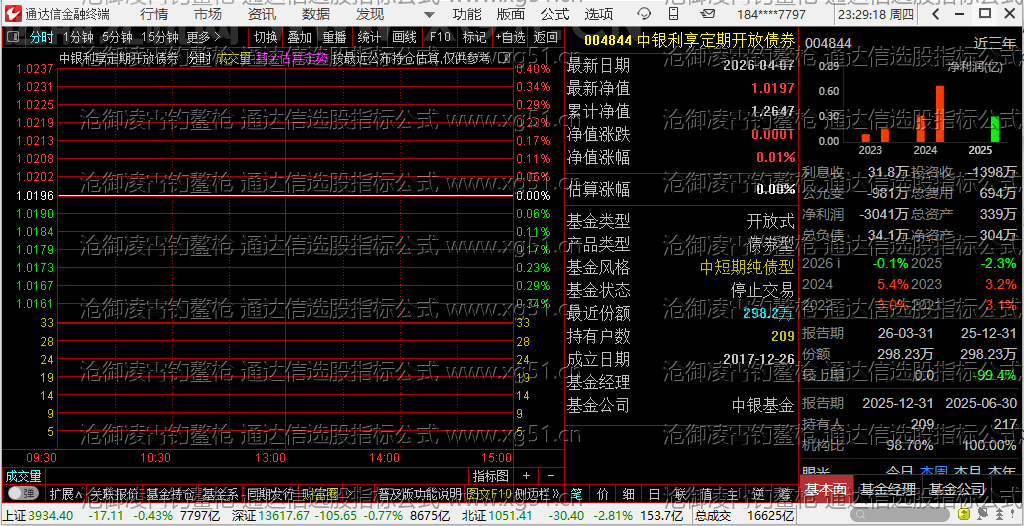
Task: Open the 值 value tab
Action: tap(705, 493)
